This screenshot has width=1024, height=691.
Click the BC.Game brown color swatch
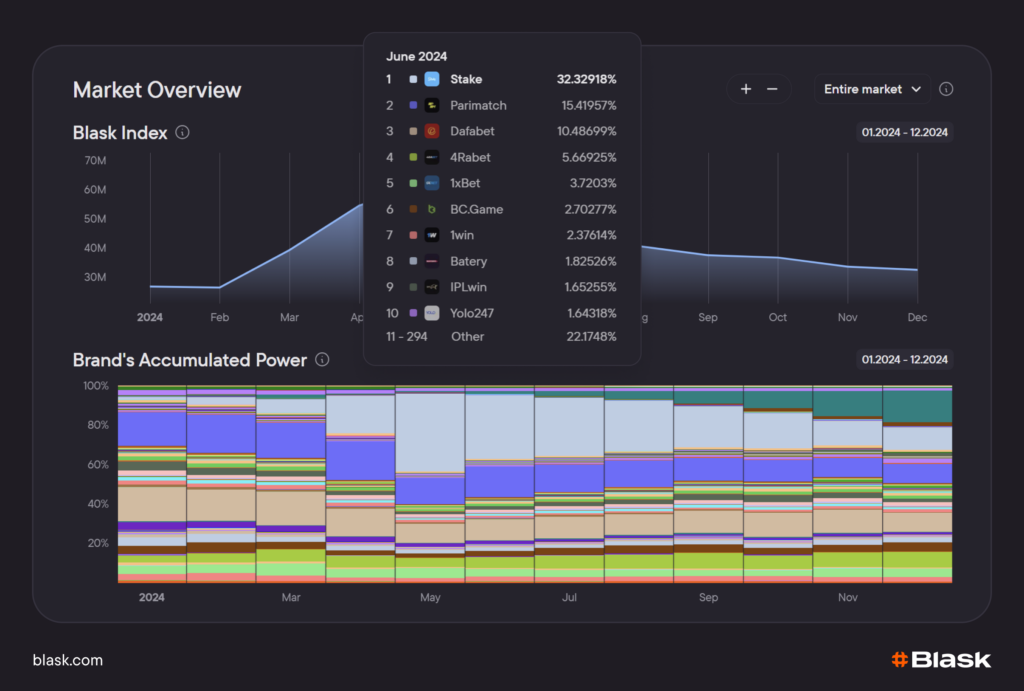coord(413,209)
